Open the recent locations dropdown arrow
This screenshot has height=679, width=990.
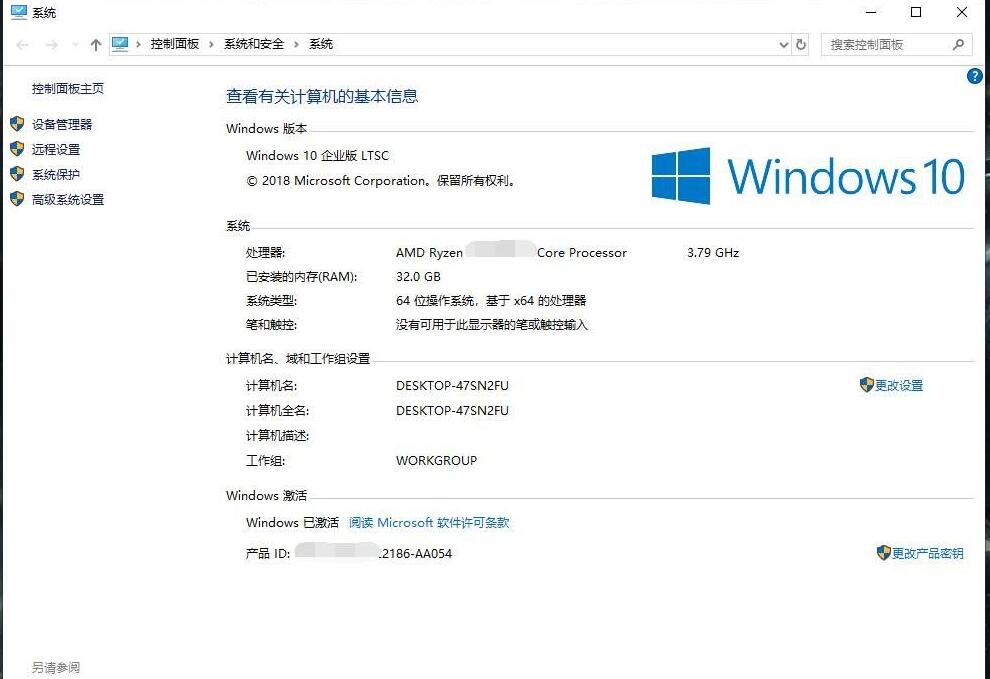tap(75, 45)
